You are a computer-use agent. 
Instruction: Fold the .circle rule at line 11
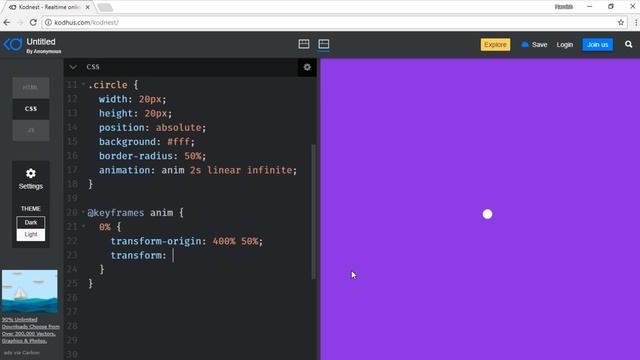tap(83, 85)
